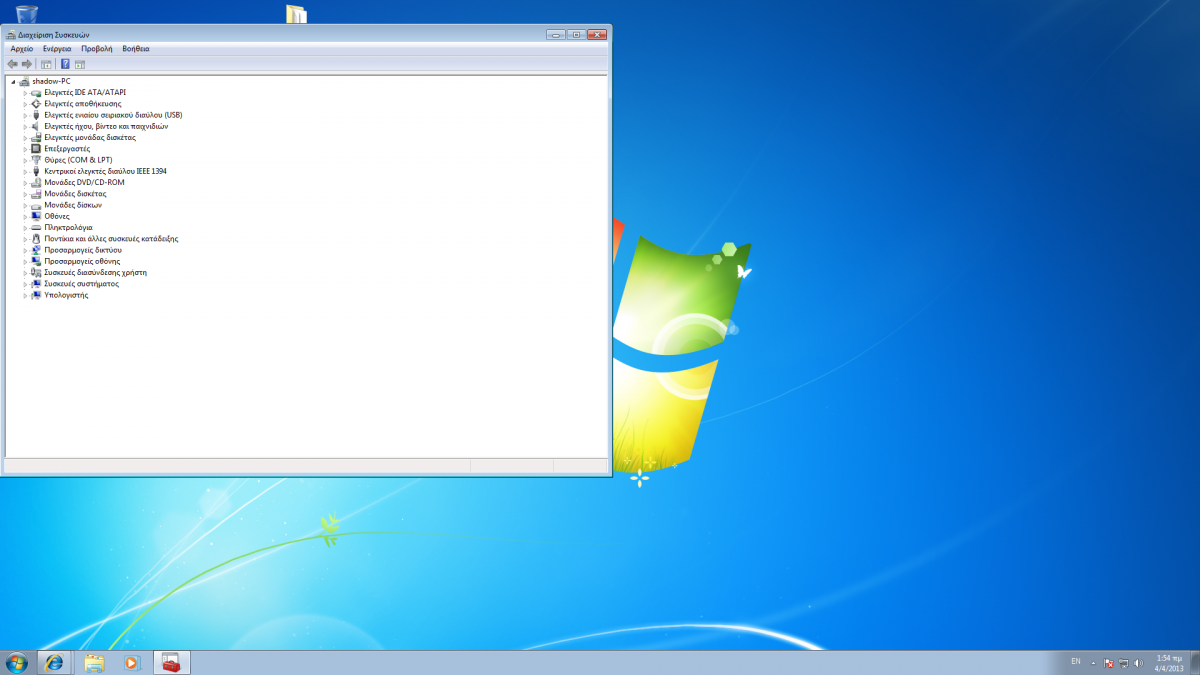The height and width of the screenshot is (675, 1200).
Task: Expand Ελεγκτές μονάδας δισκέτας node arrow
Action: (x=25, y=137)
